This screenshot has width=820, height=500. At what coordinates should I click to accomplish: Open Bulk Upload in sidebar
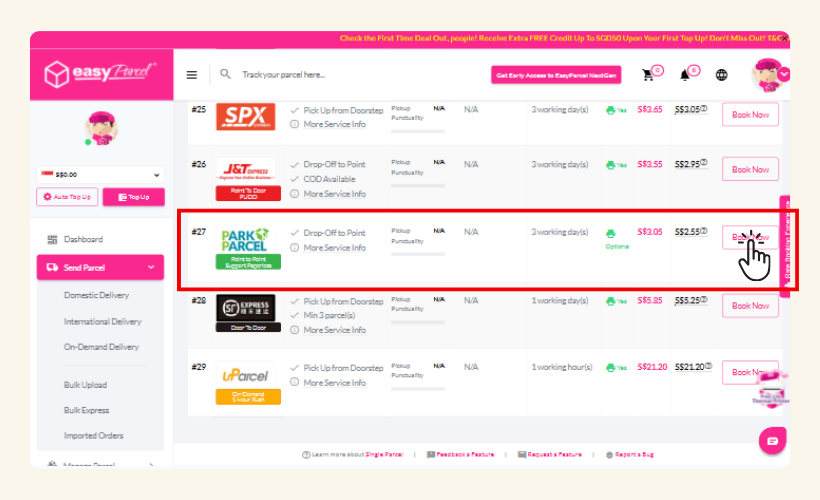pyautogui.click(x=85, y=385)
